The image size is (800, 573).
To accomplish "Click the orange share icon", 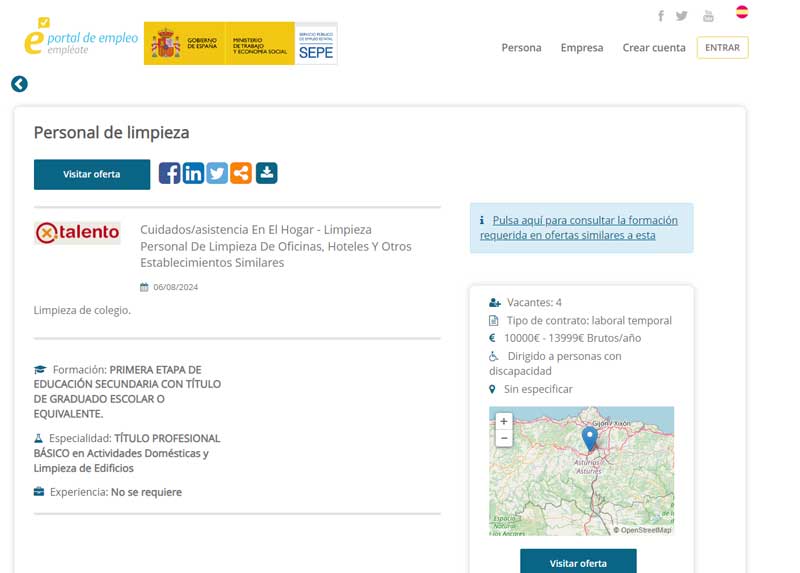I will (x=241, y=173).
